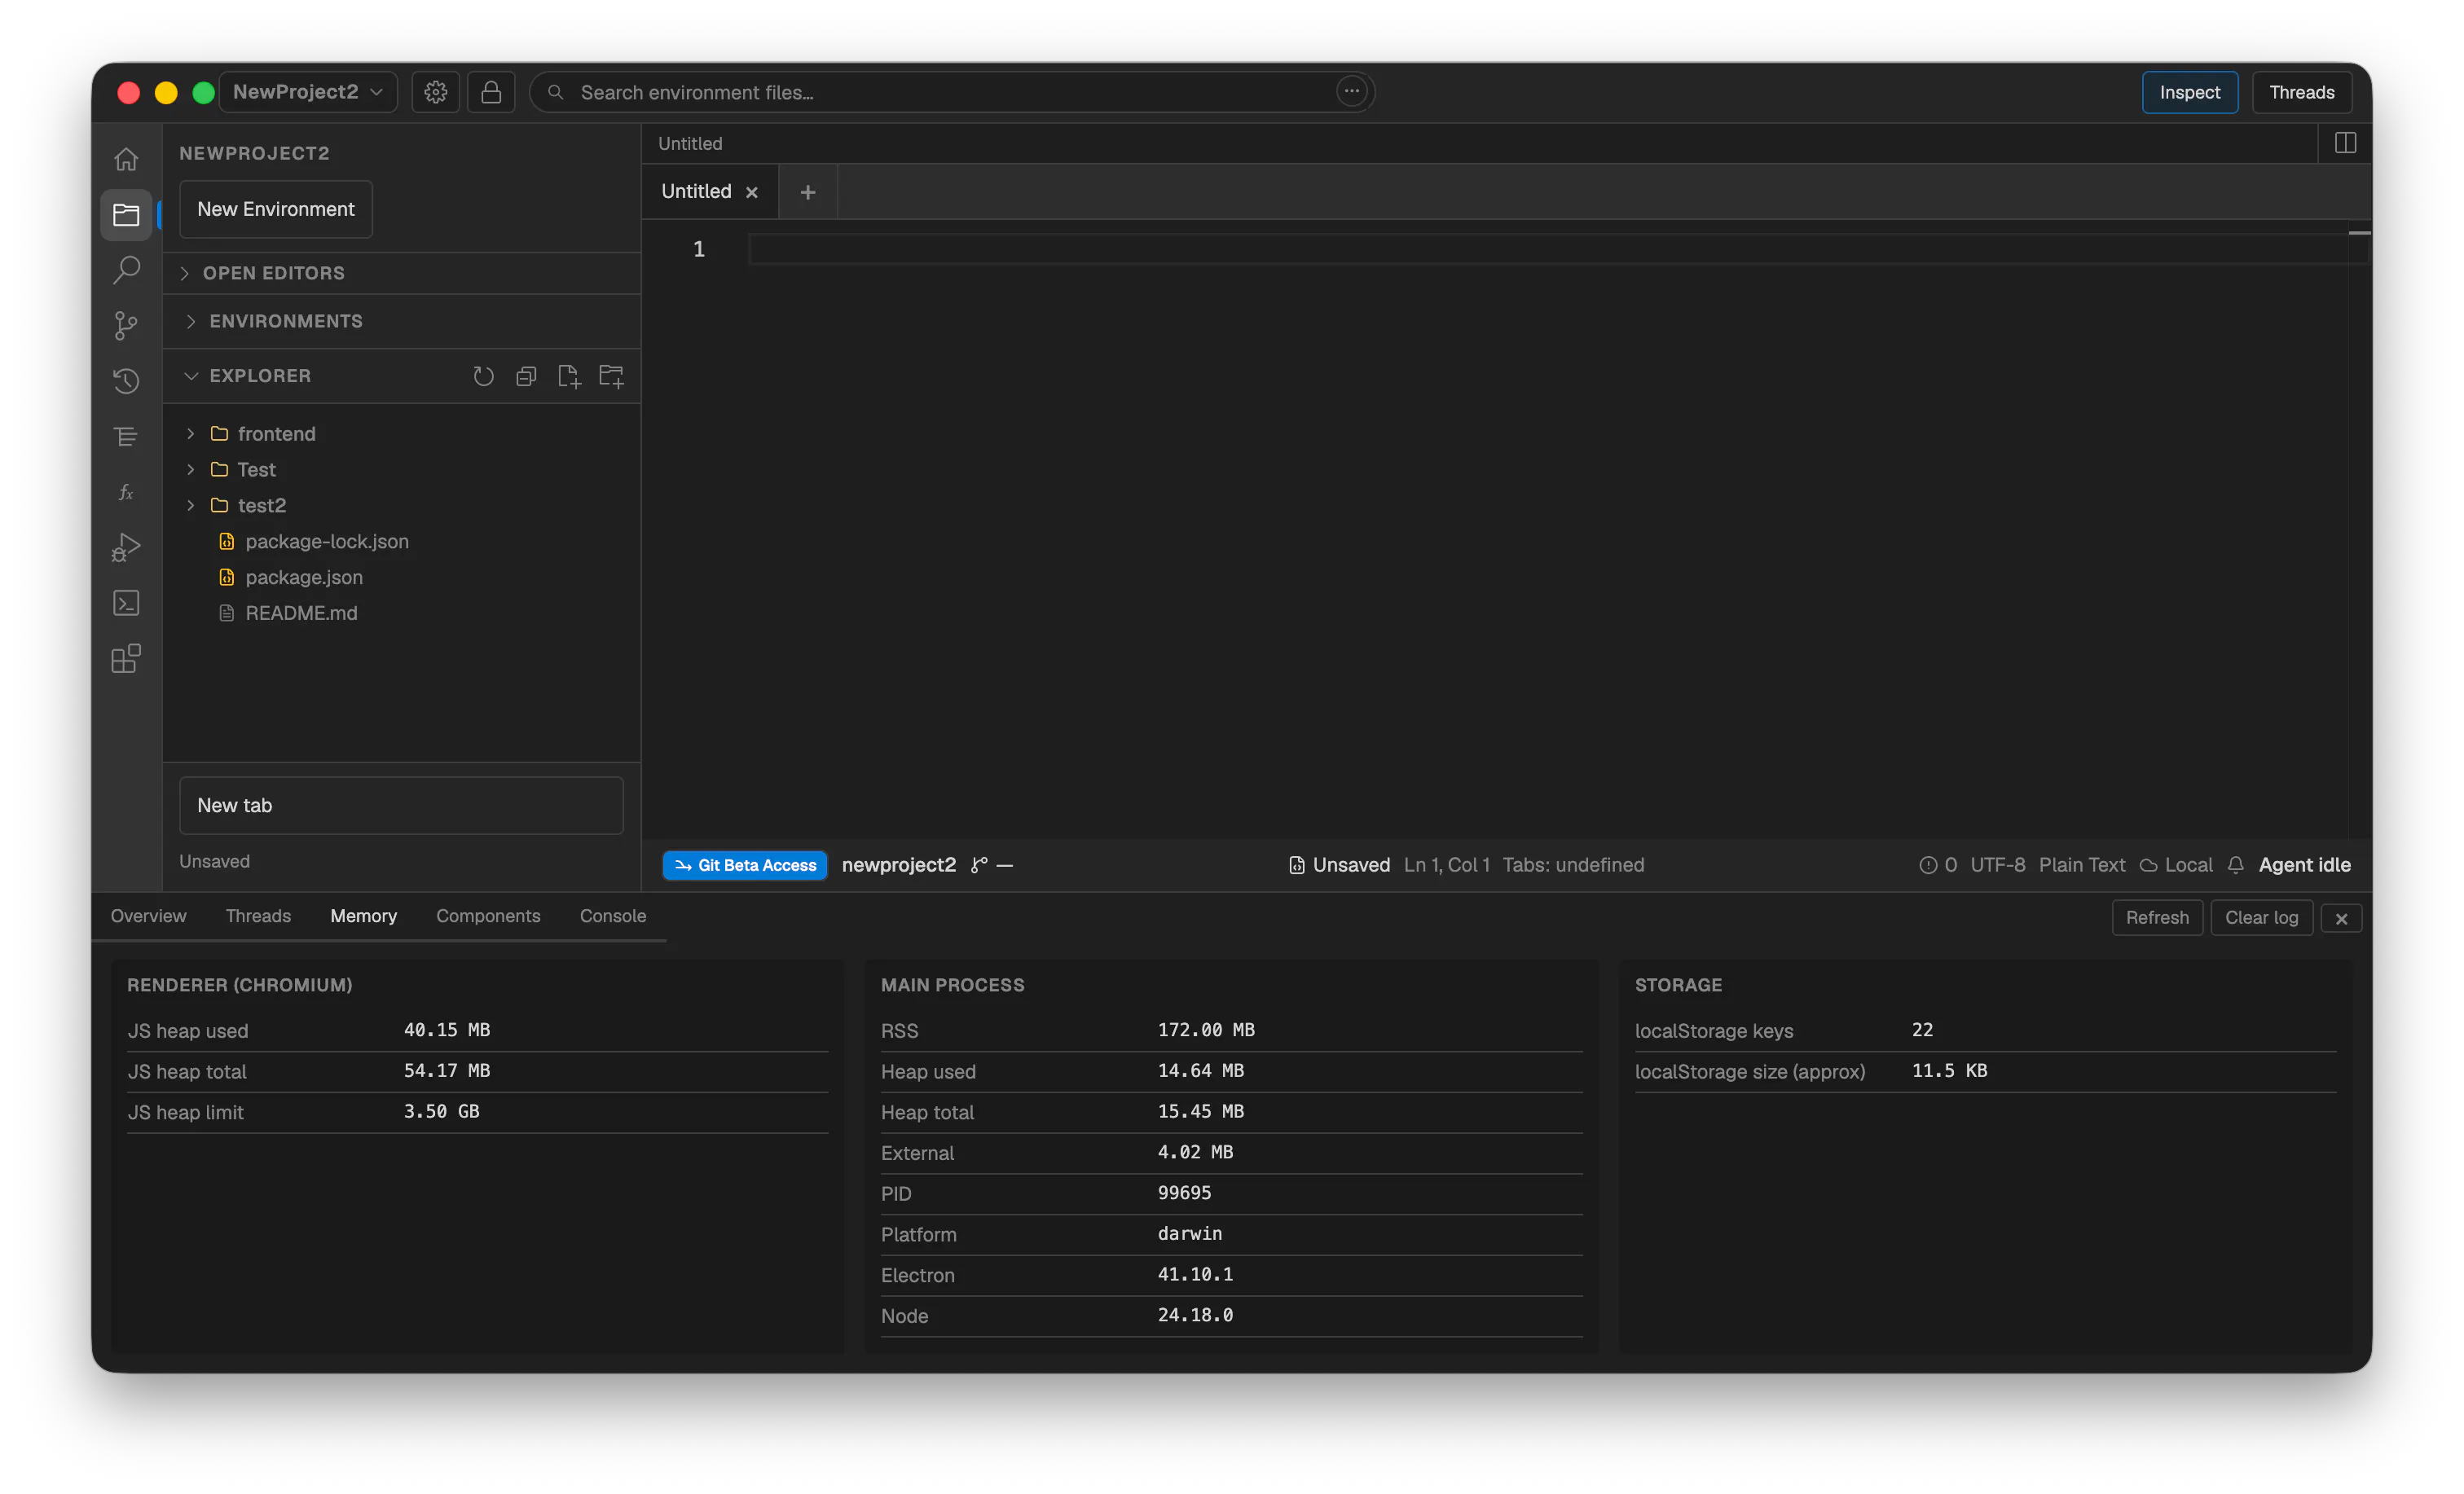2464x1494 pixels.
Task: Open the History clock icon
Action: (126, 380)
